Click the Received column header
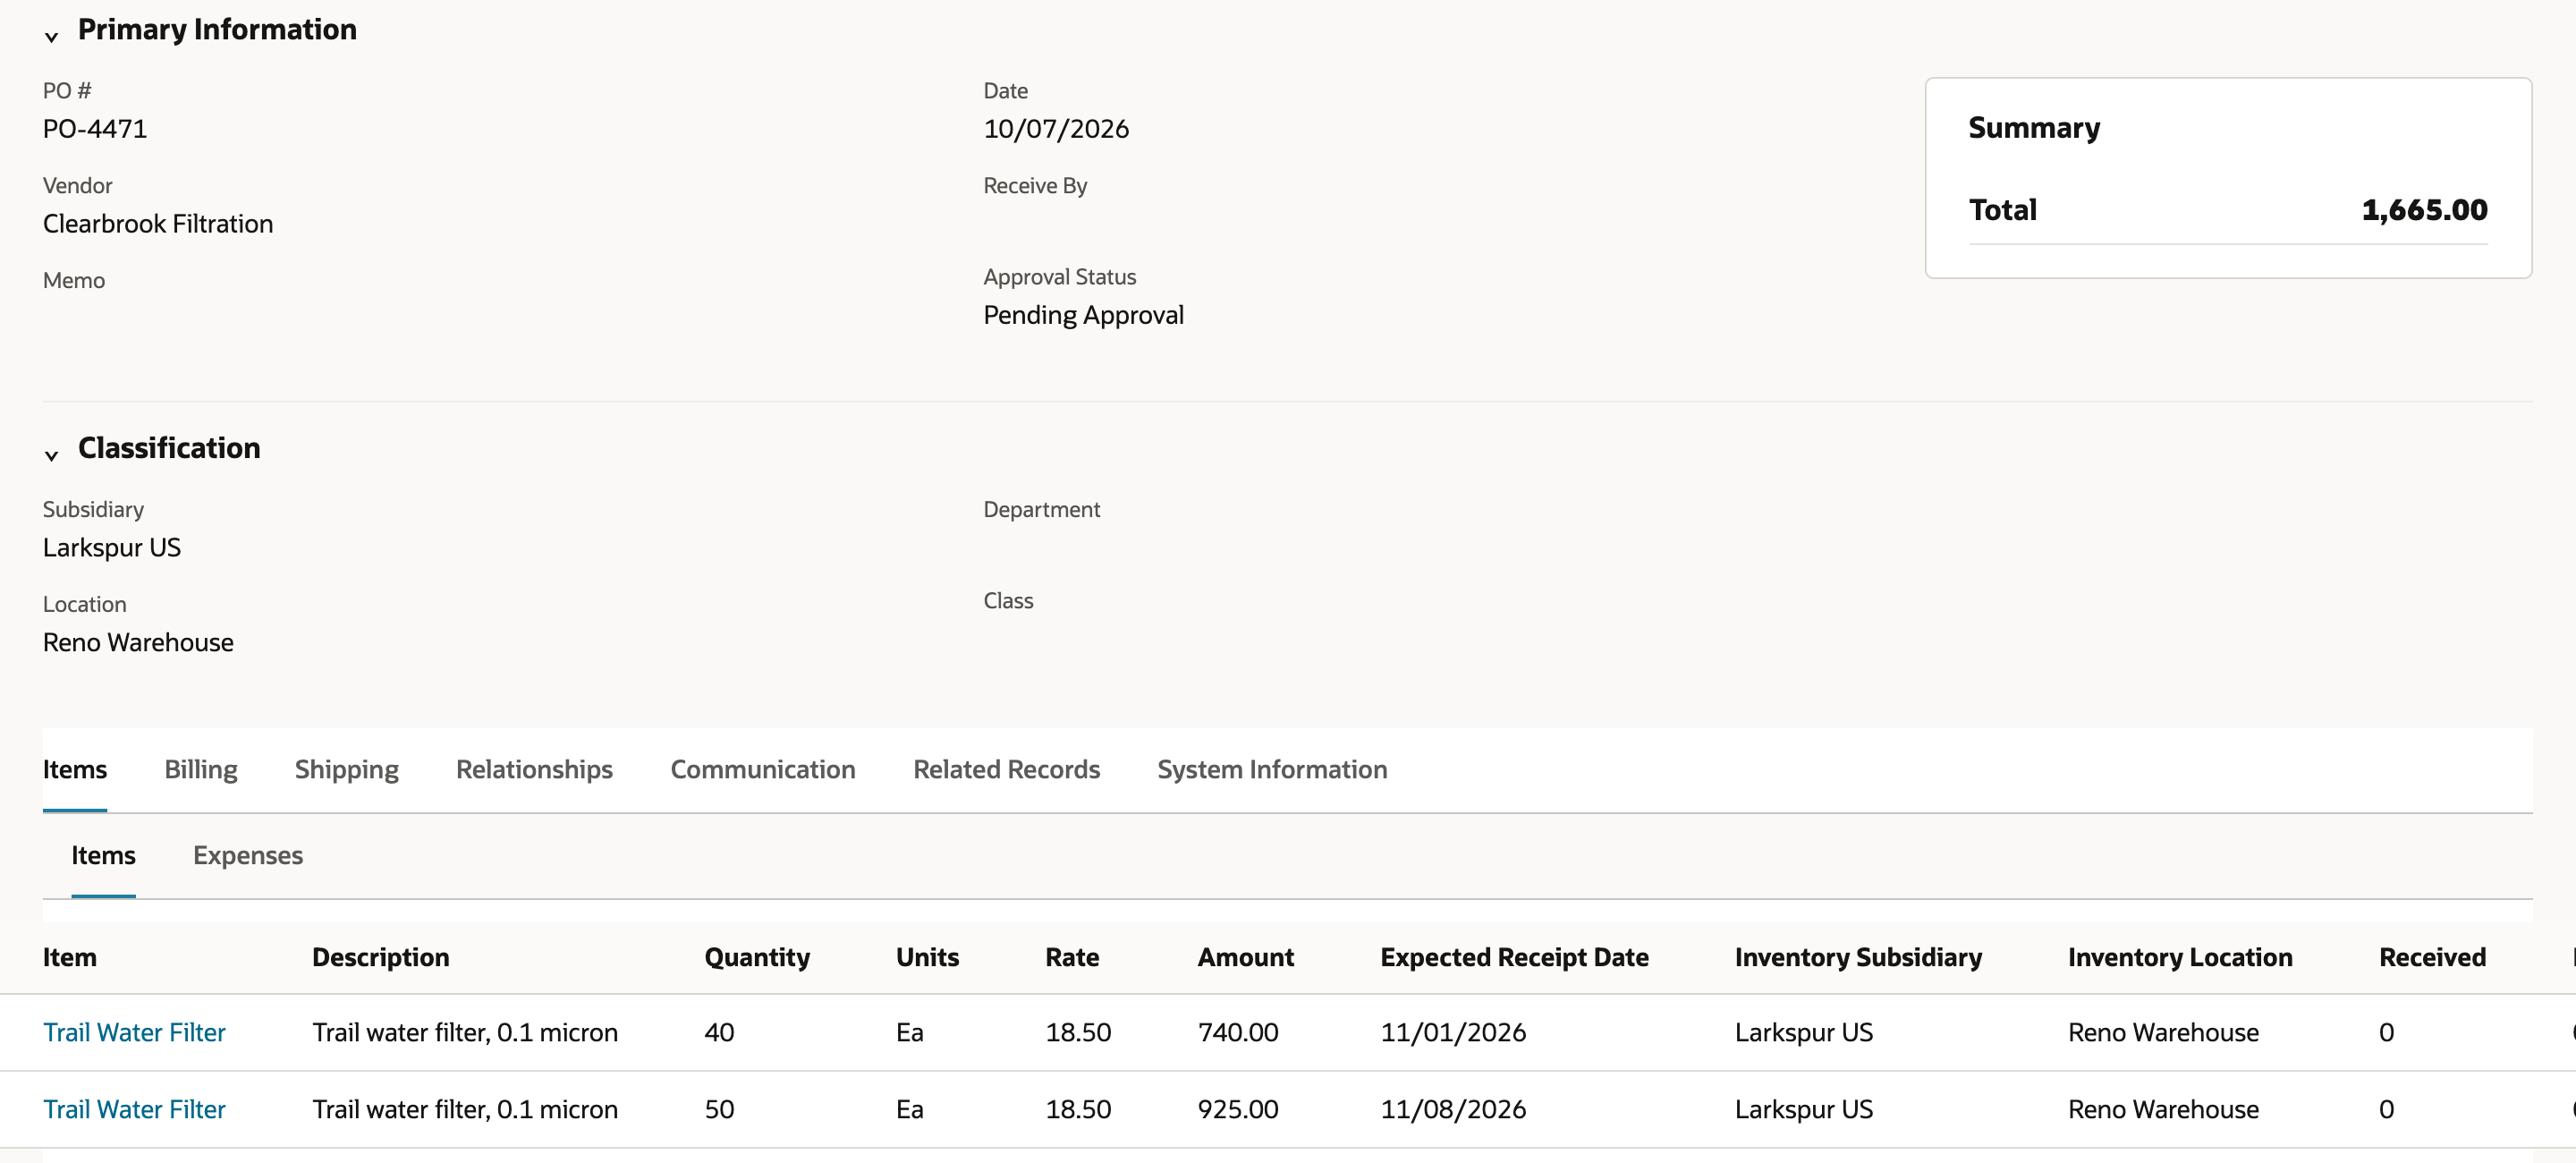 click(2432, 957)
